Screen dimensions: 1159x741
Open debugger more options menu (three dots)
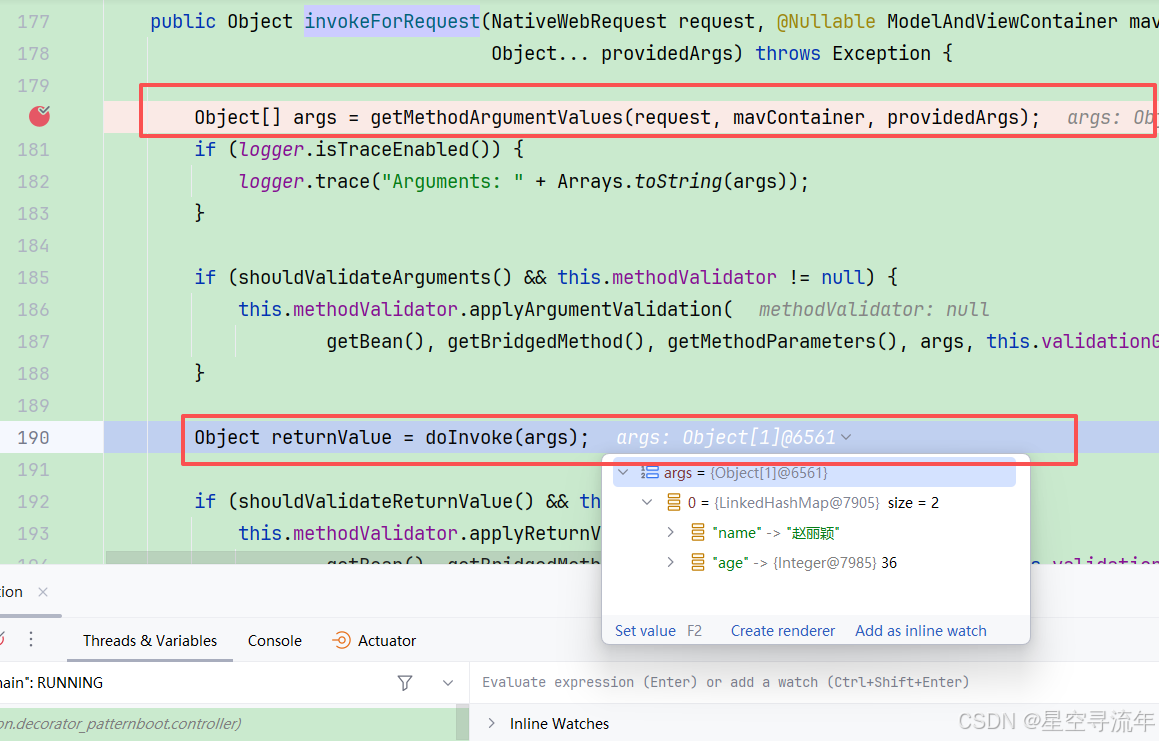click(31, 639)
